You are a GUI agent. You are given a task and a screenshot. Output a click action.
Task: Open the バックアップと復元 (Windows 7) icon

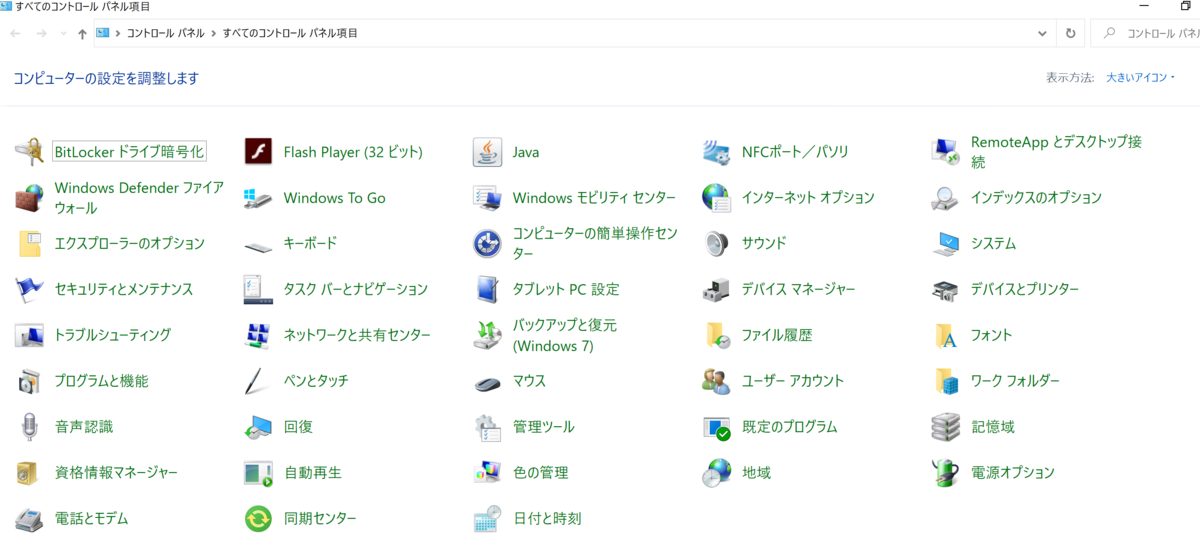coord(487,335)
